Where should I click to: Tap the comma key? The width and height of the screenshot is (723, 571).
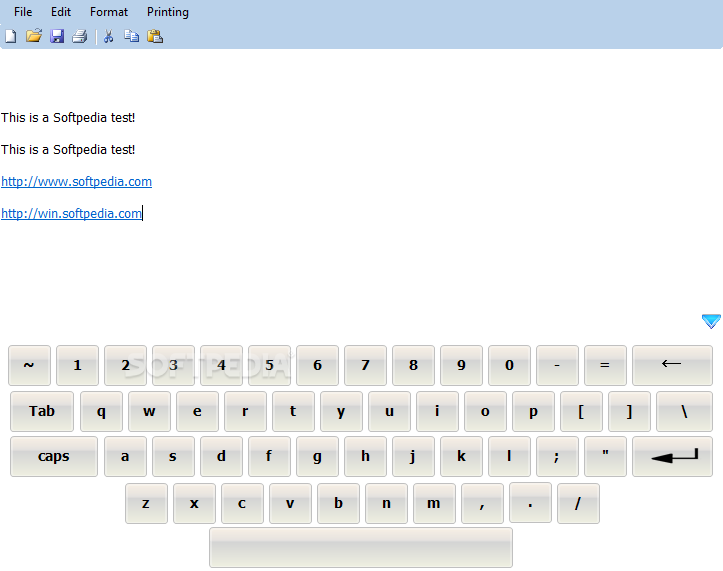482,504
